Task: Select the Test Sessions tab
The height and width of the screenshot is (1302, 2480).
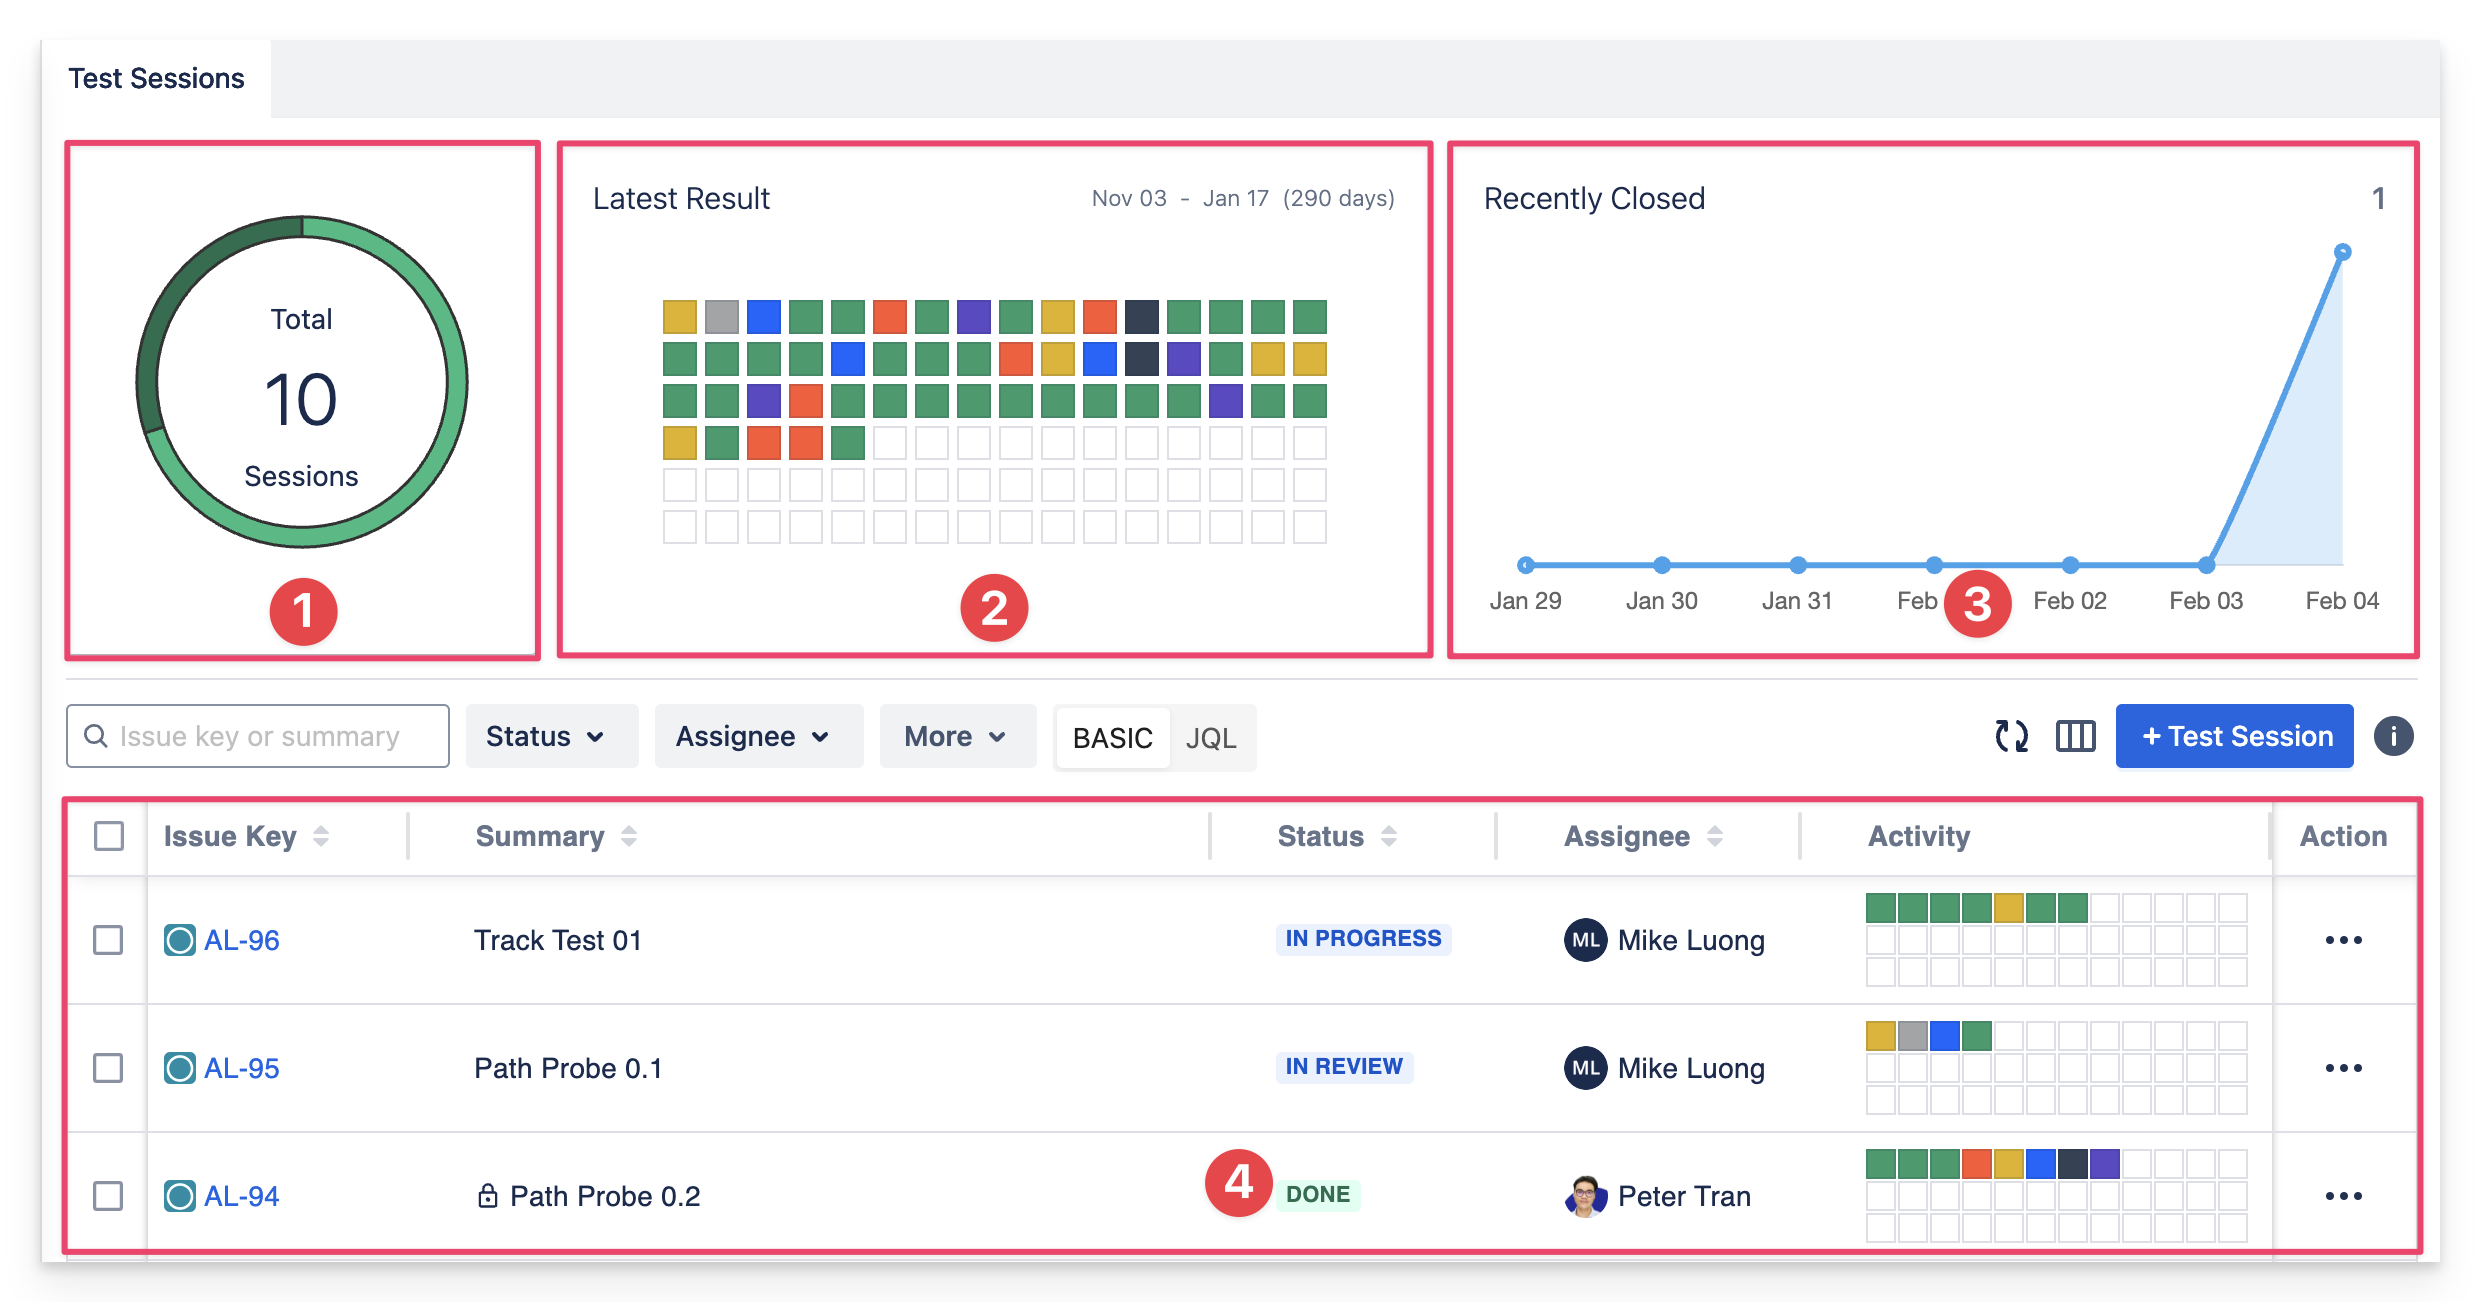Action: click(x=156, y=79)
